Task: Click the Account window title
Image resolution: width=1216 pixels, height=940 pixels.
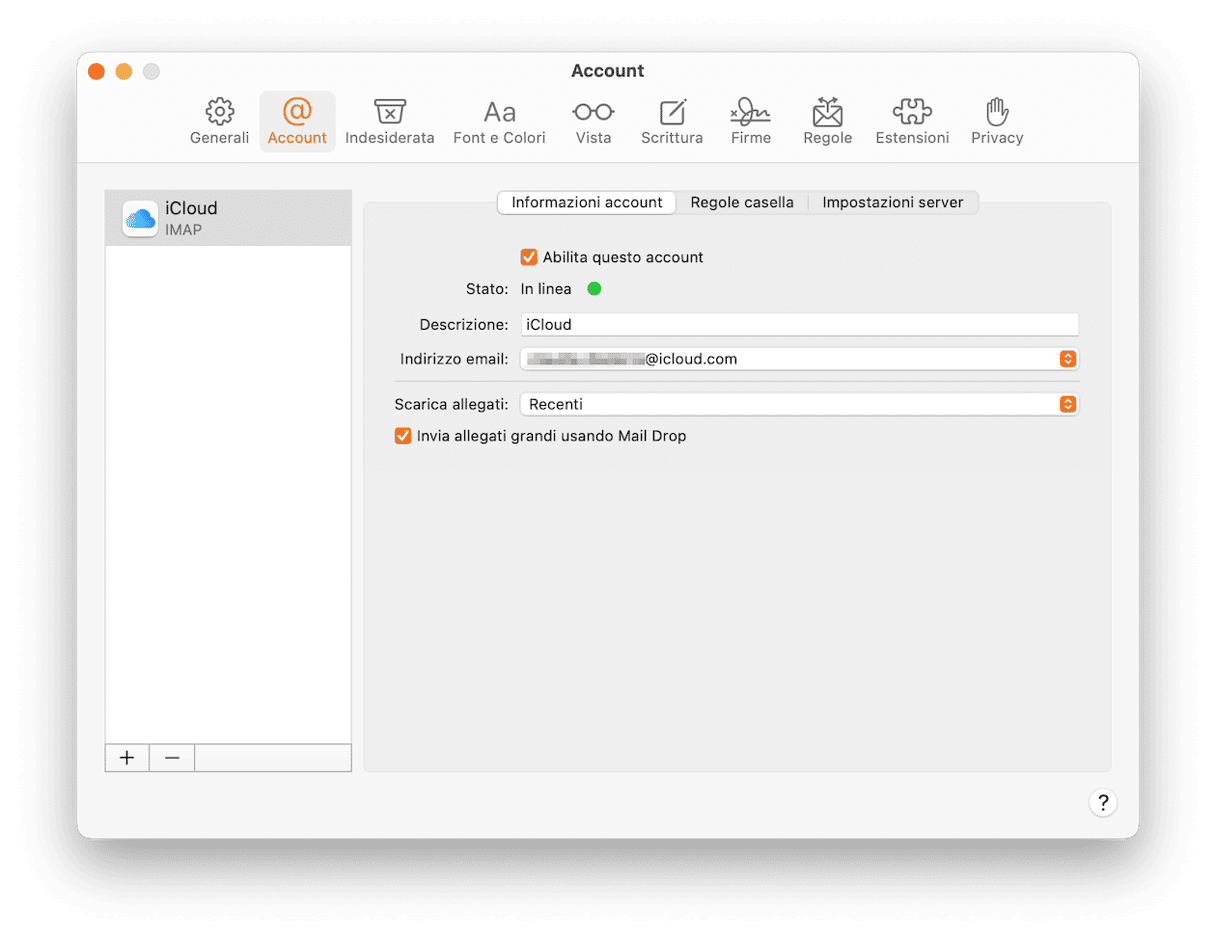Action: [608, 71]
